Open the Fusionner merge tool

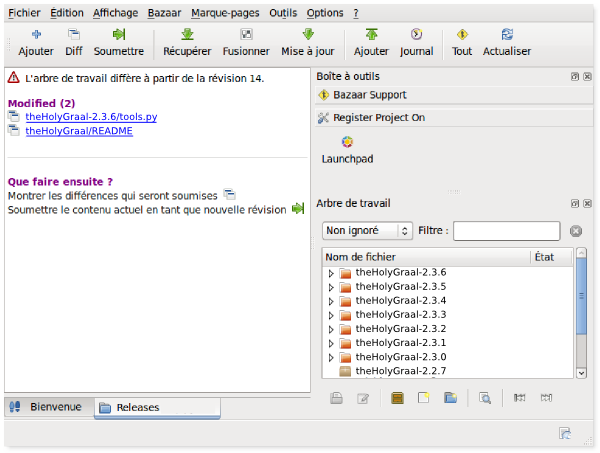pos(246,42)
